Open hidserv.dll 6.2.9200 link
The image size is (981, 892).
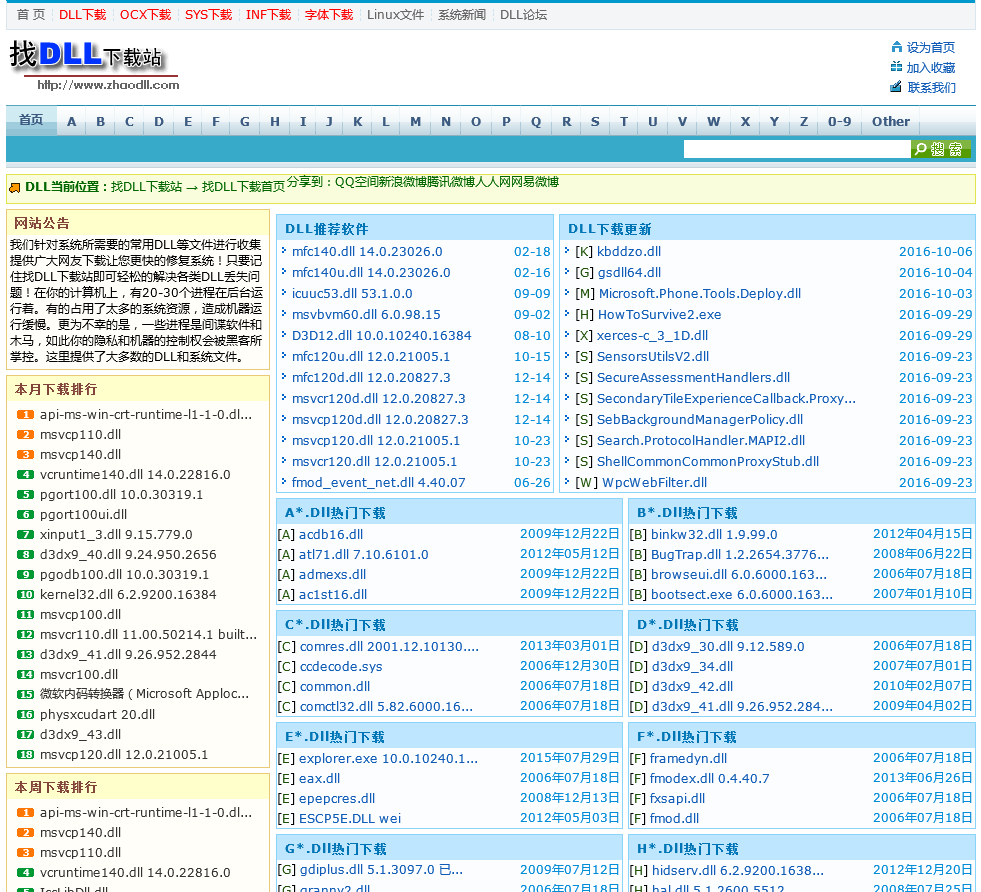[738, 870]
